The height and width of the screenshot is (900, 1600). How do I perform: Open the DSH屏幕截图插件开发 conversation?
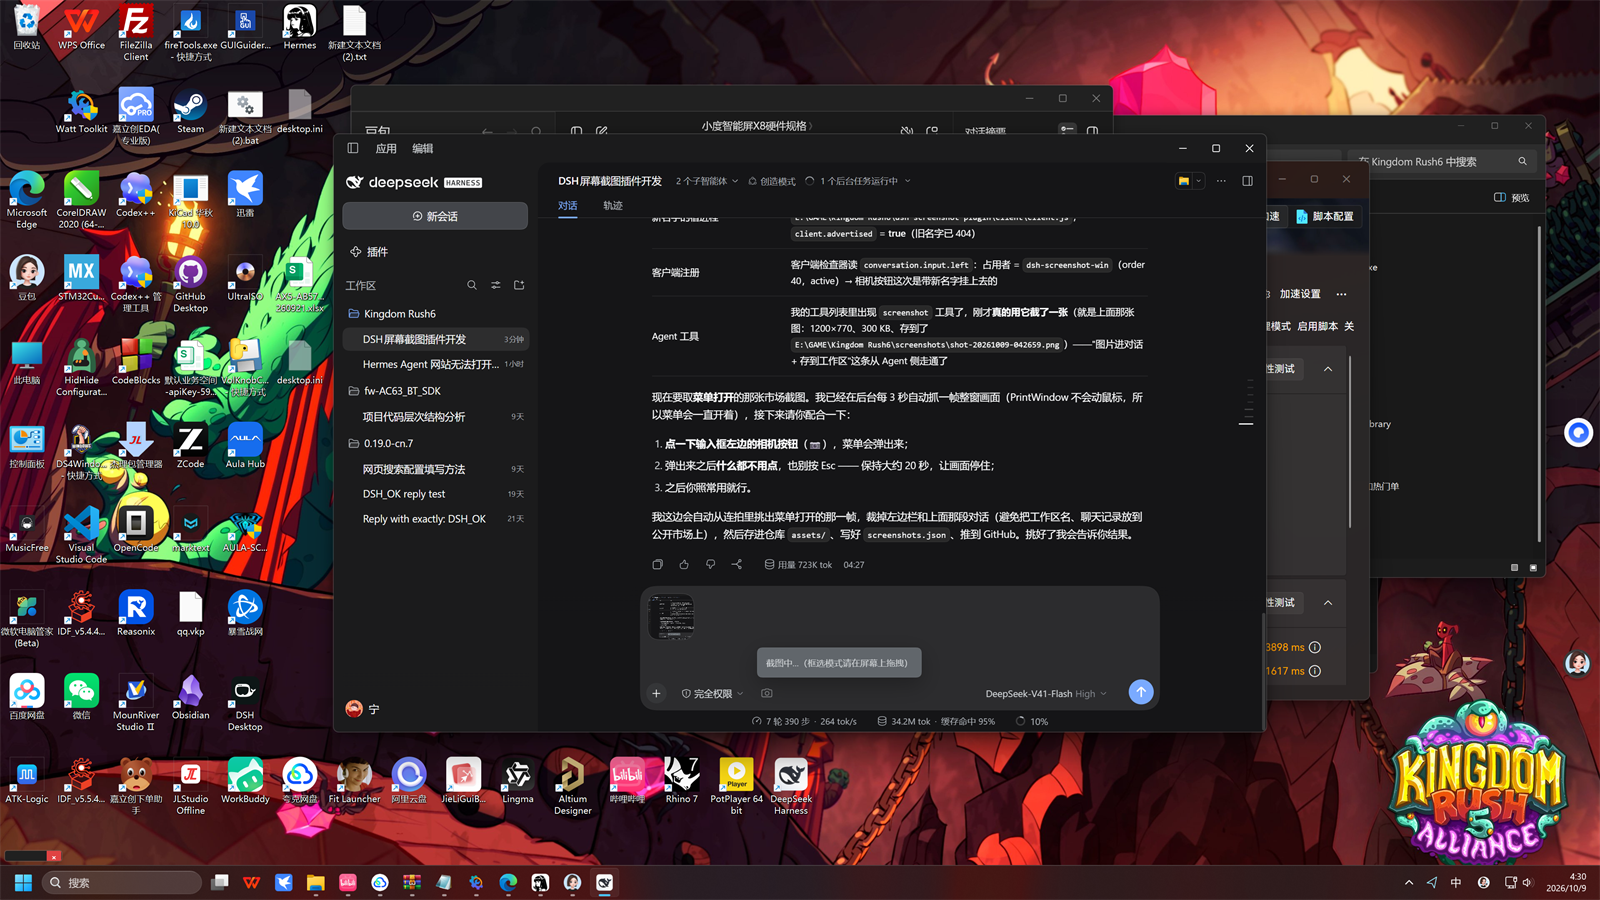435,339
